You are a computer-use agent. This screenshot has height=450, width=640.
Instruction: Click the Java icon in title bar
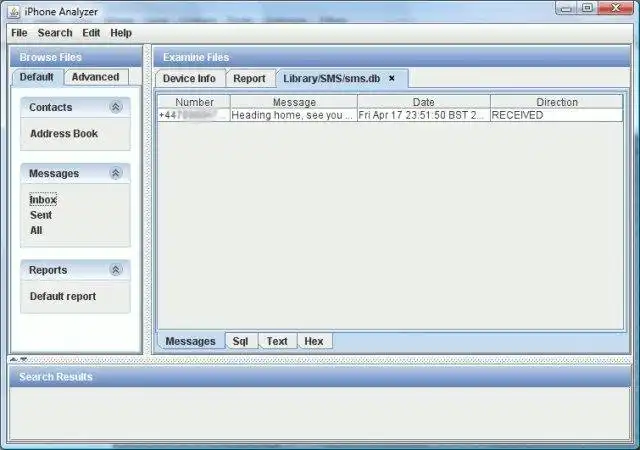13,12
